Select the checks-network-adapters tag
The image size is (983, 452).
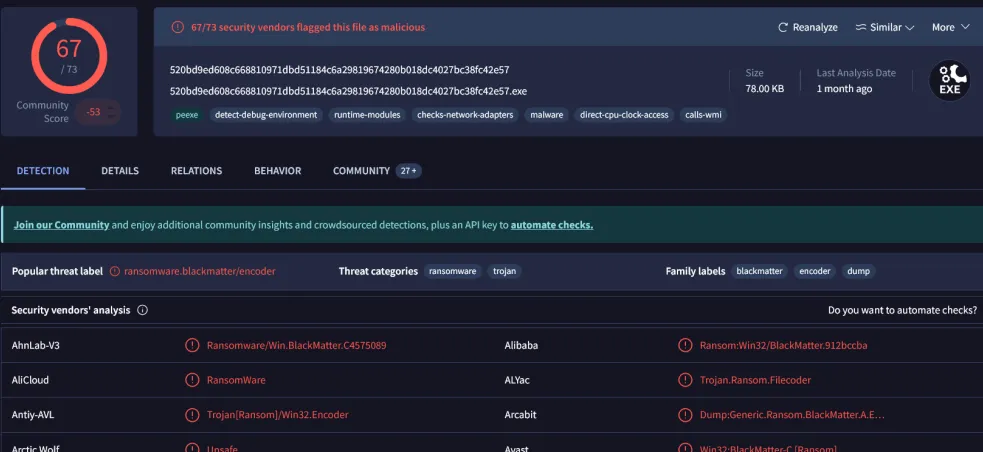point(465,115)
